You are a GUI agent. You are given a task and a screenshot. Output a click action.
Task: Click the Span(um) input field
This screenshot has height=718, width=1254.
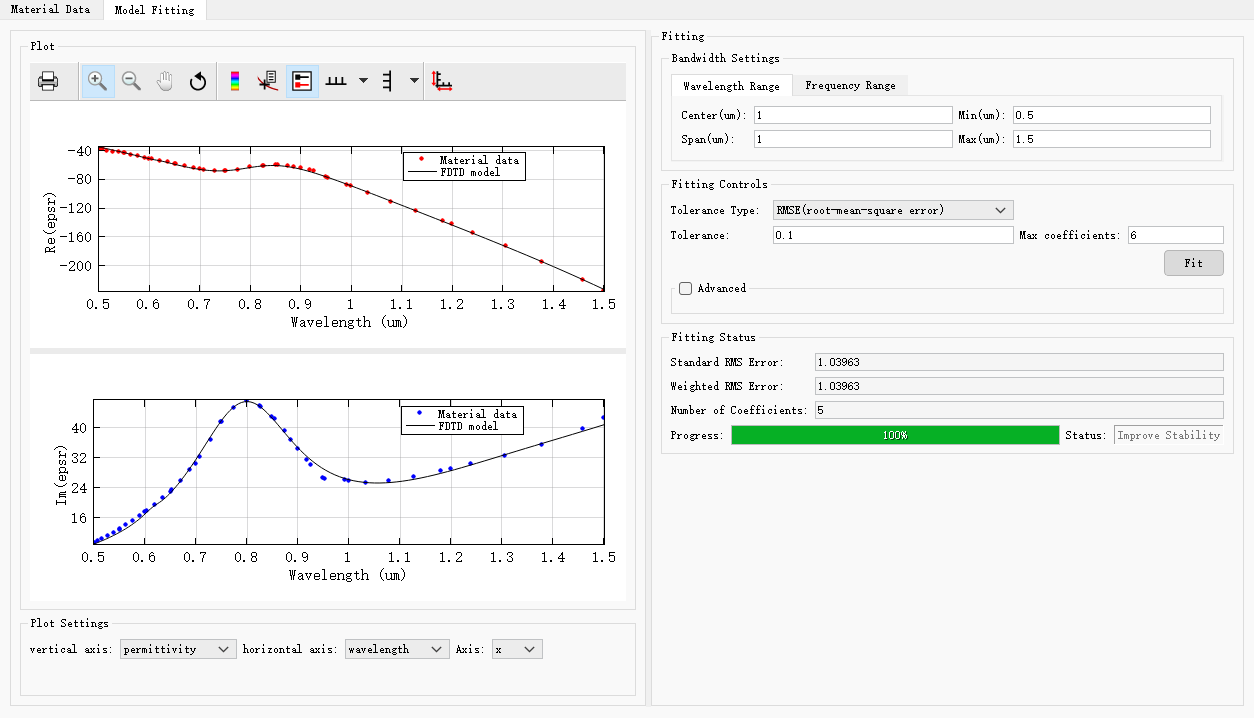click(x=853, y=139)
